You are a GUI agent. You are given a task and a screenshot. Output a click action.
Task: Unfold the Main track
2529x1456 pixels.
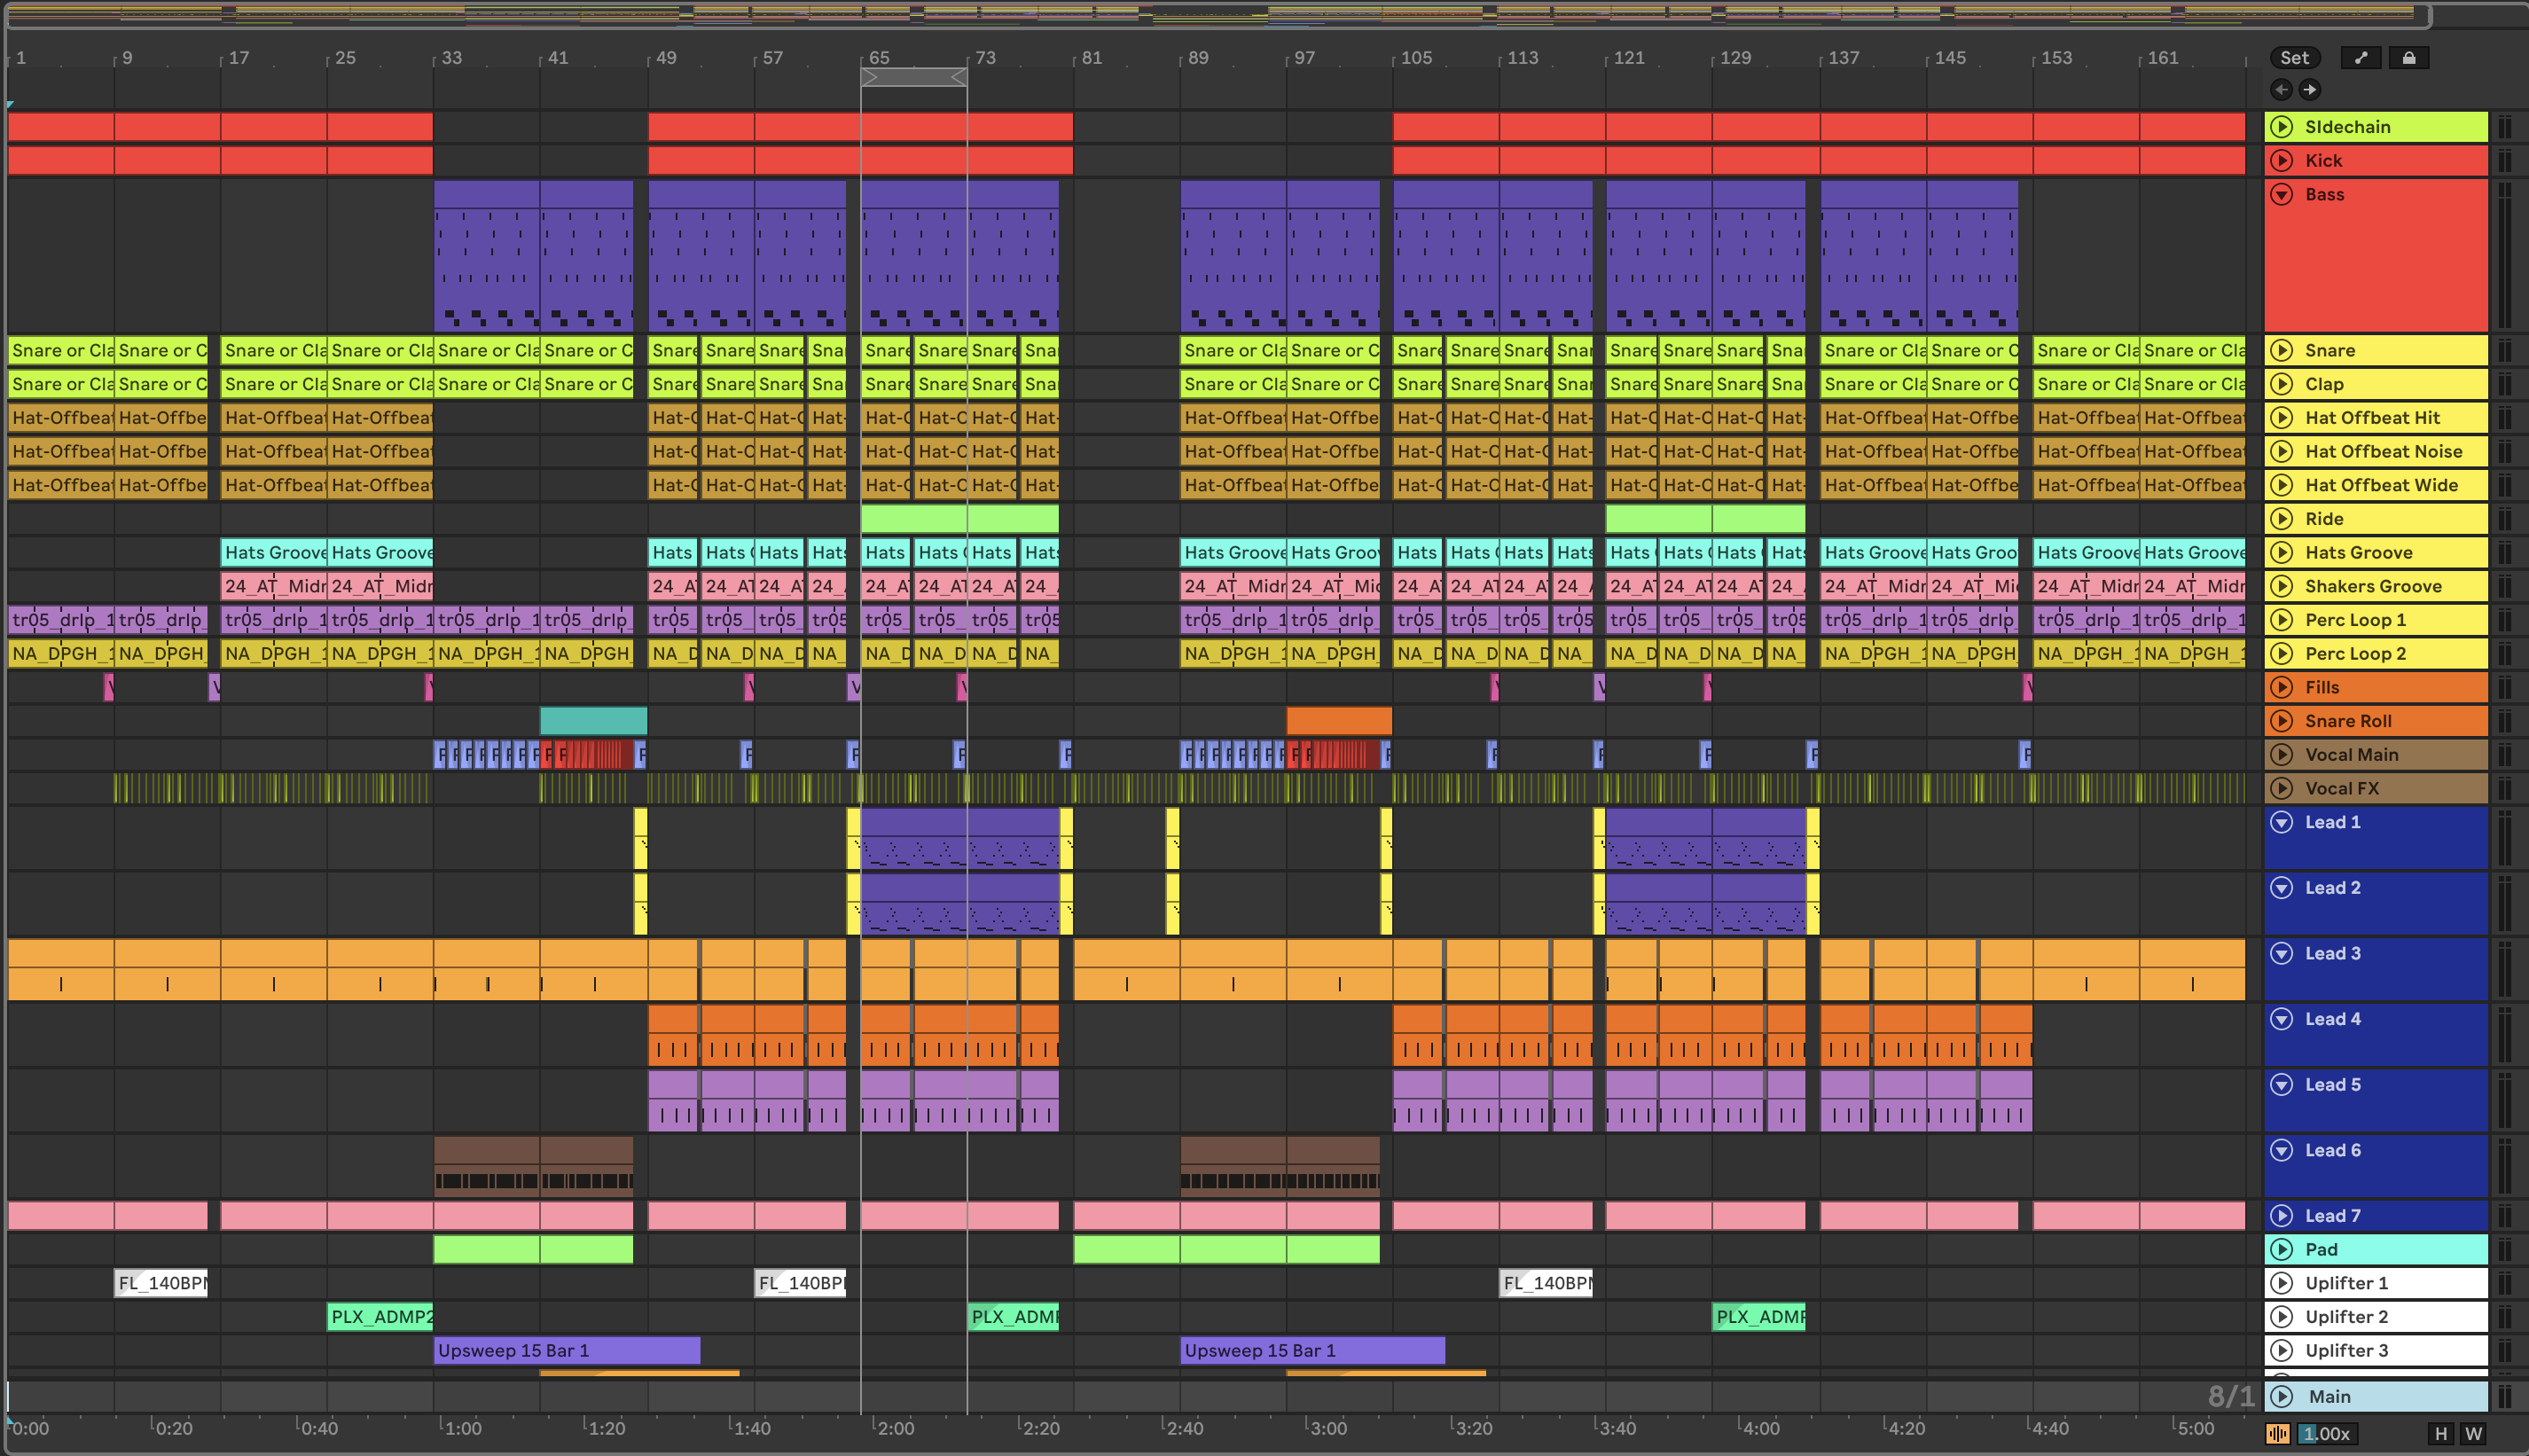(x=2281, y=1396)
